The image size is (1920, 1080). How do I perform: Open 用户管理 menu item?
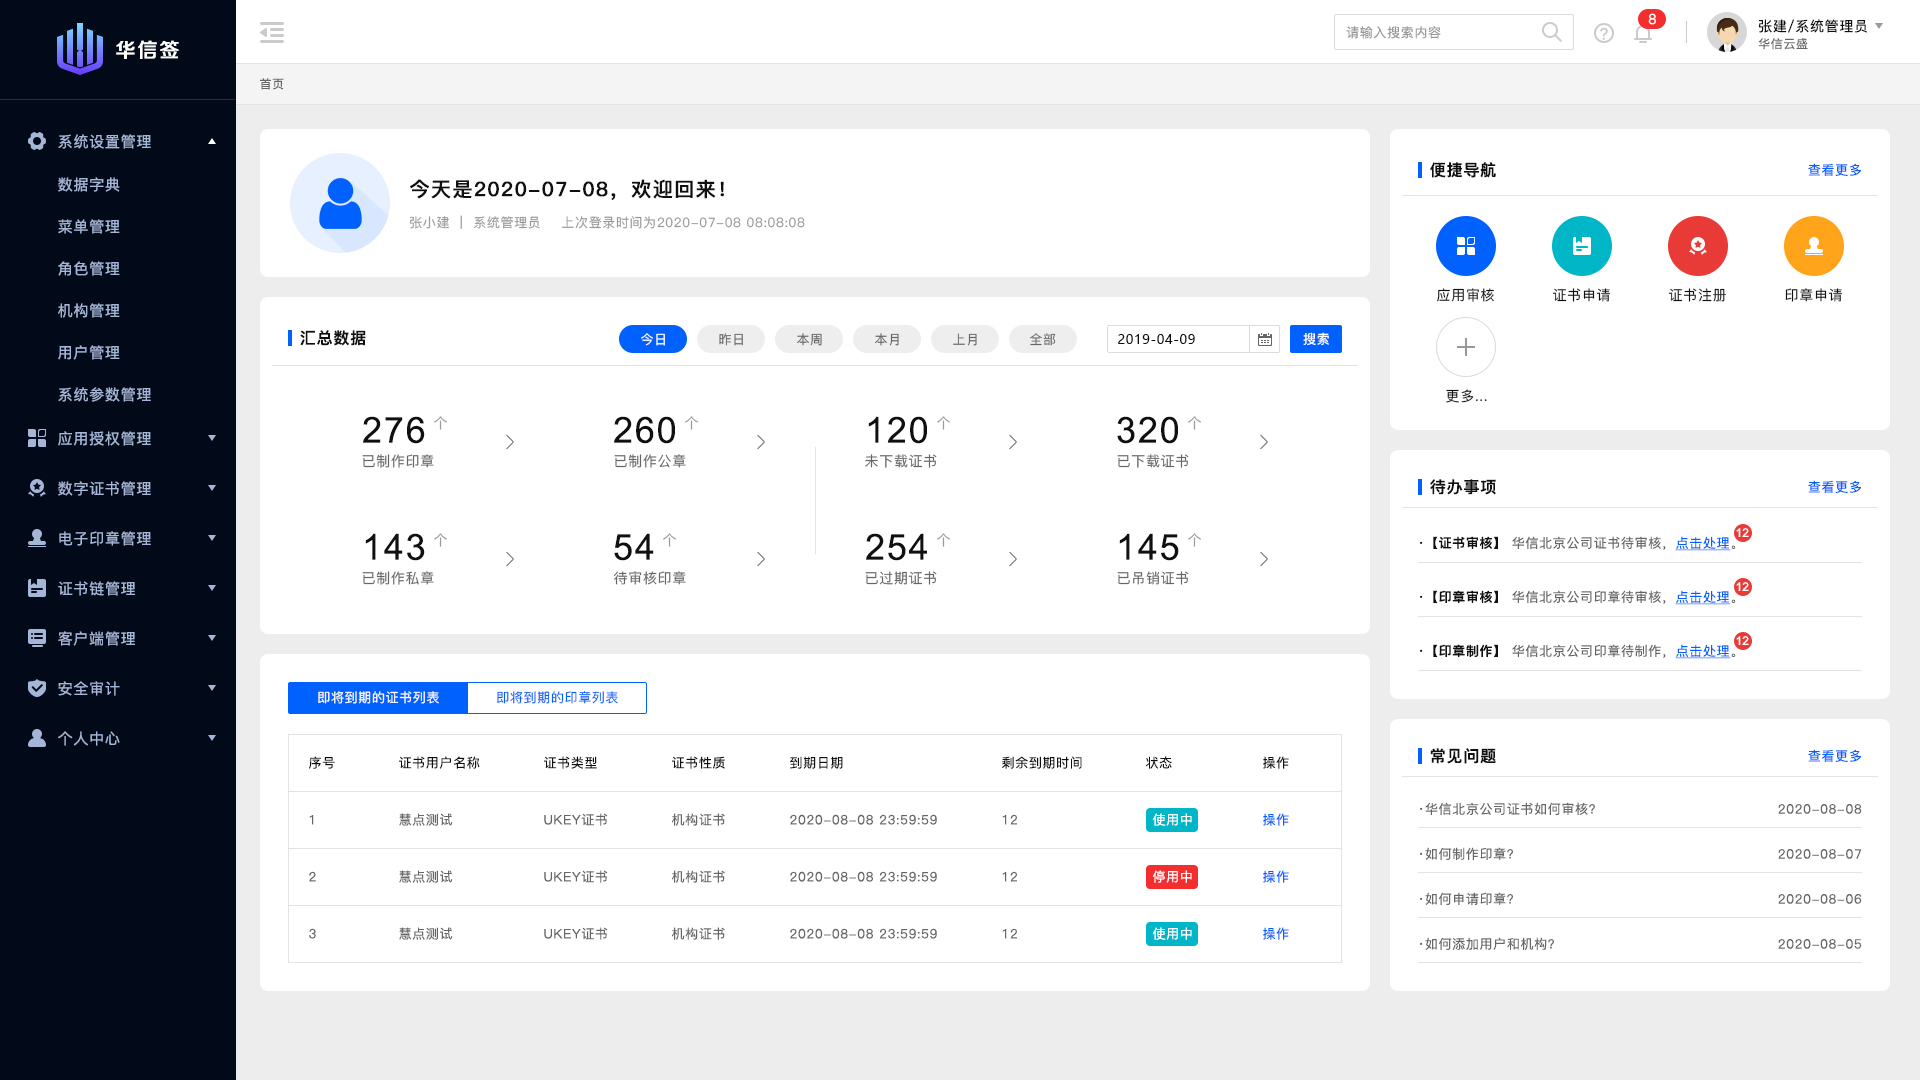coord(89,352)
